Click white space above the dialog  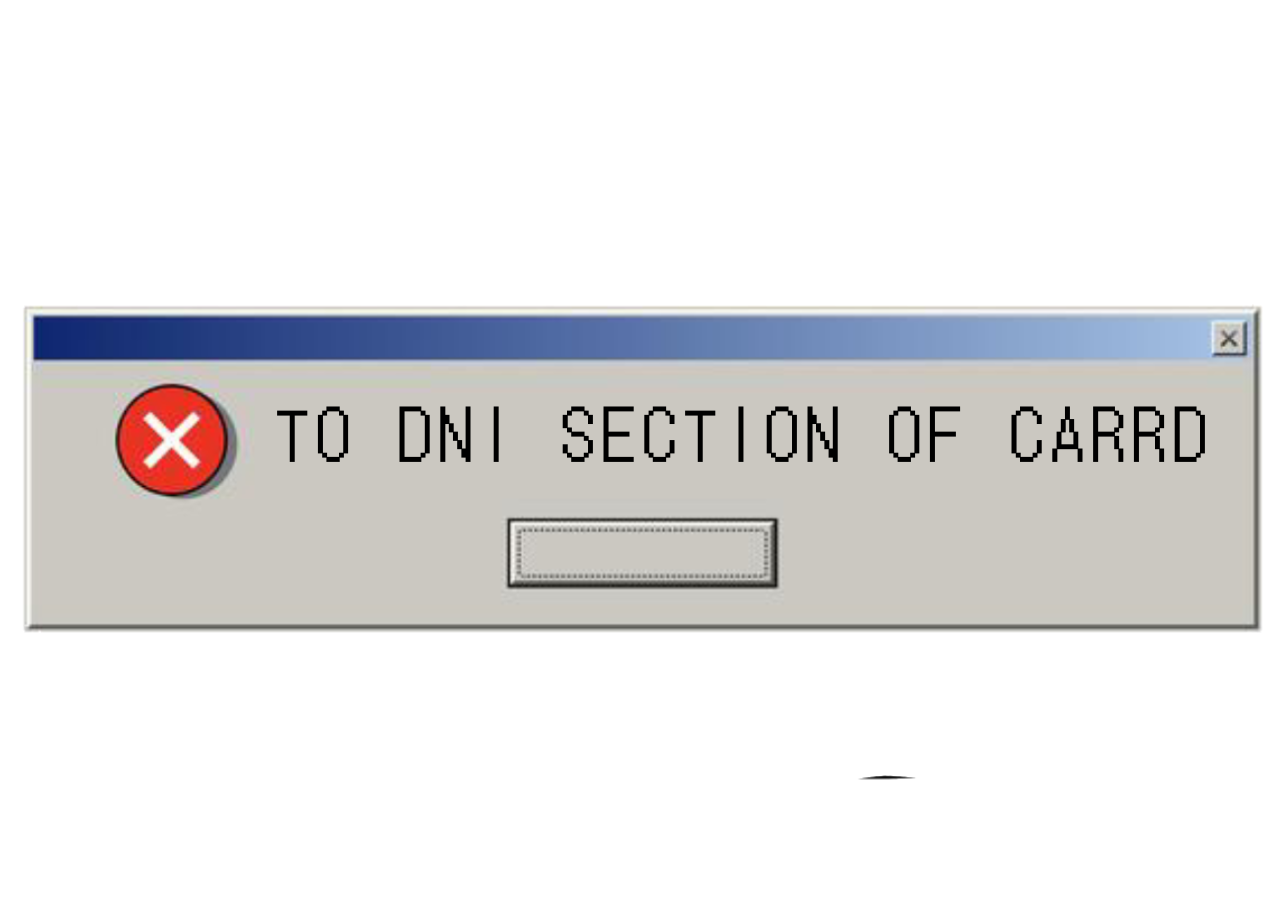coord(640,150)
